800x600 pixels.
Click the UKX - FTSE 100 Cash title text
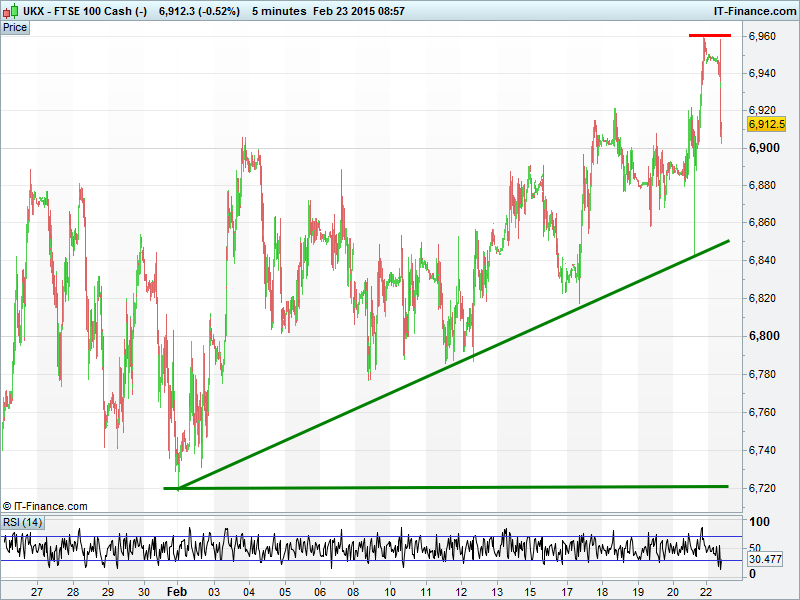84,11
